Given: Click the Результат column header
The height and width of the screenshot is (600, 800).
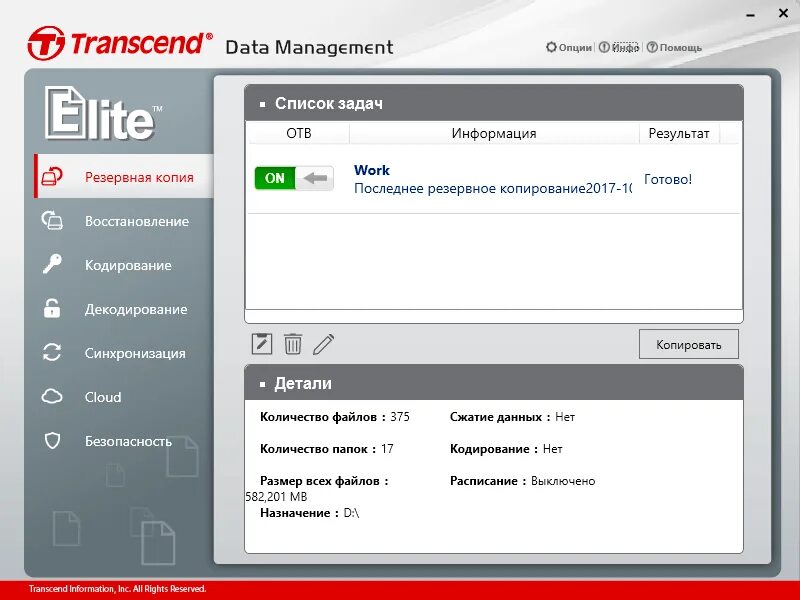Looking at the screenshot, I should tap(679, 133).
